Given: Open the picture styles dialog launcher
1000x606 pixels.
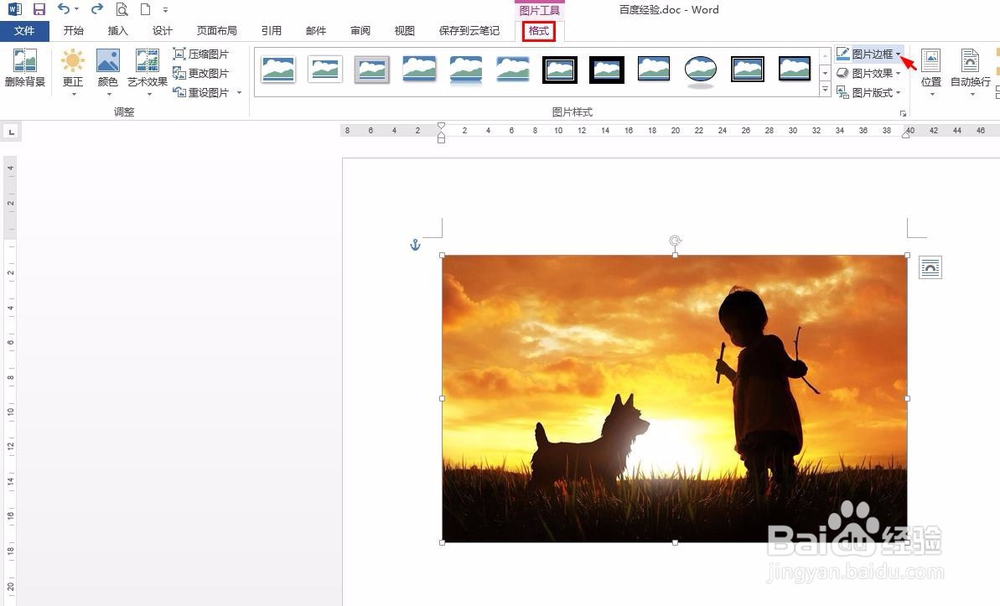Looking at the screenshot, I should (x=902, y=114).
